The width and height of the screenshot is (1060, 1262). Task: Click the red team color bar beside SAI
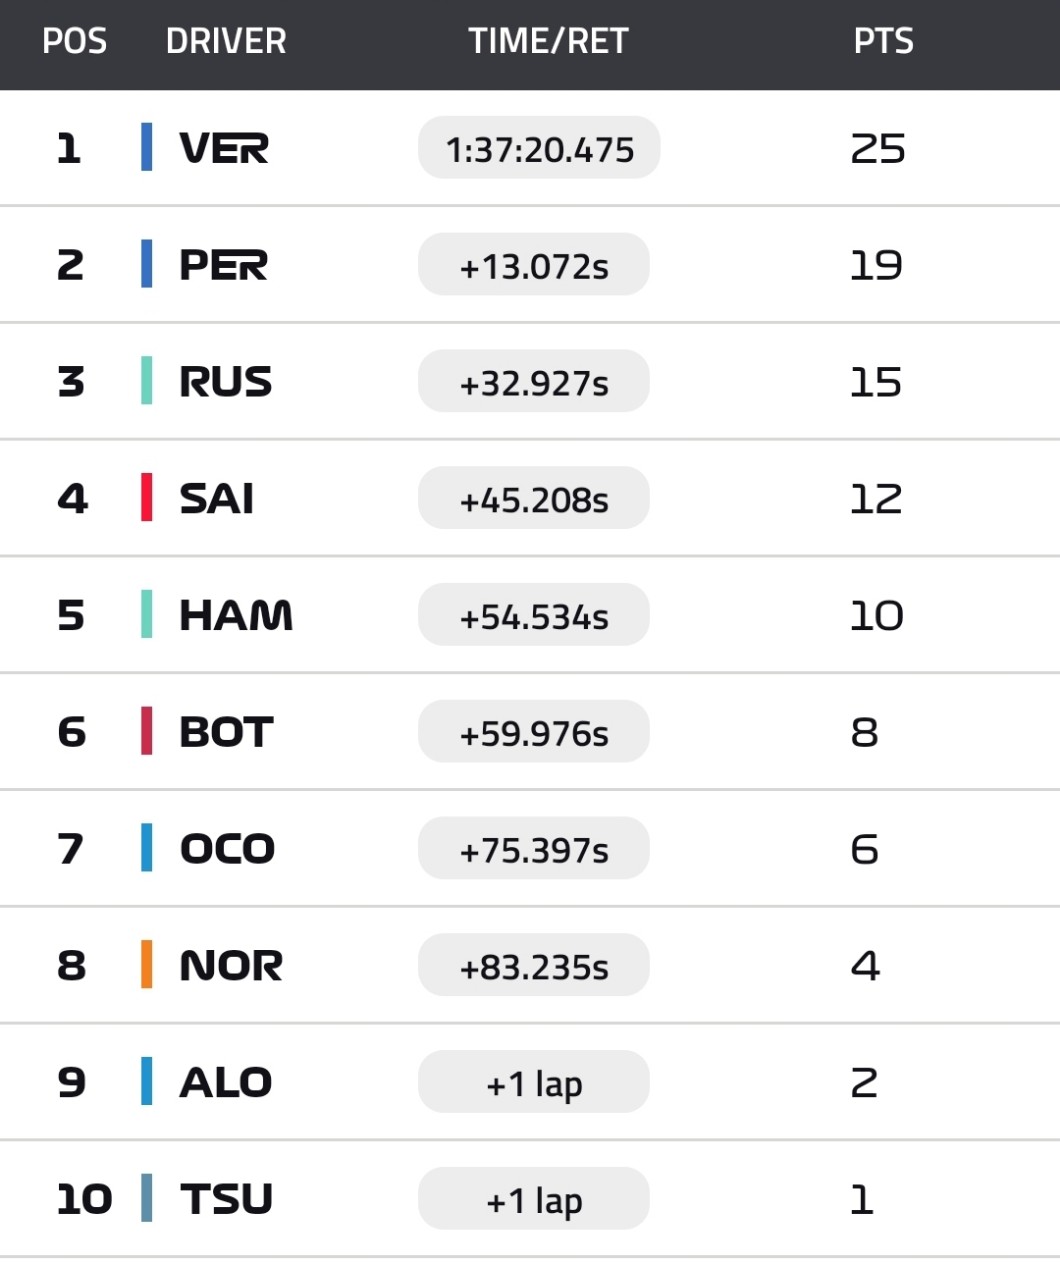[x=147, y=498]
